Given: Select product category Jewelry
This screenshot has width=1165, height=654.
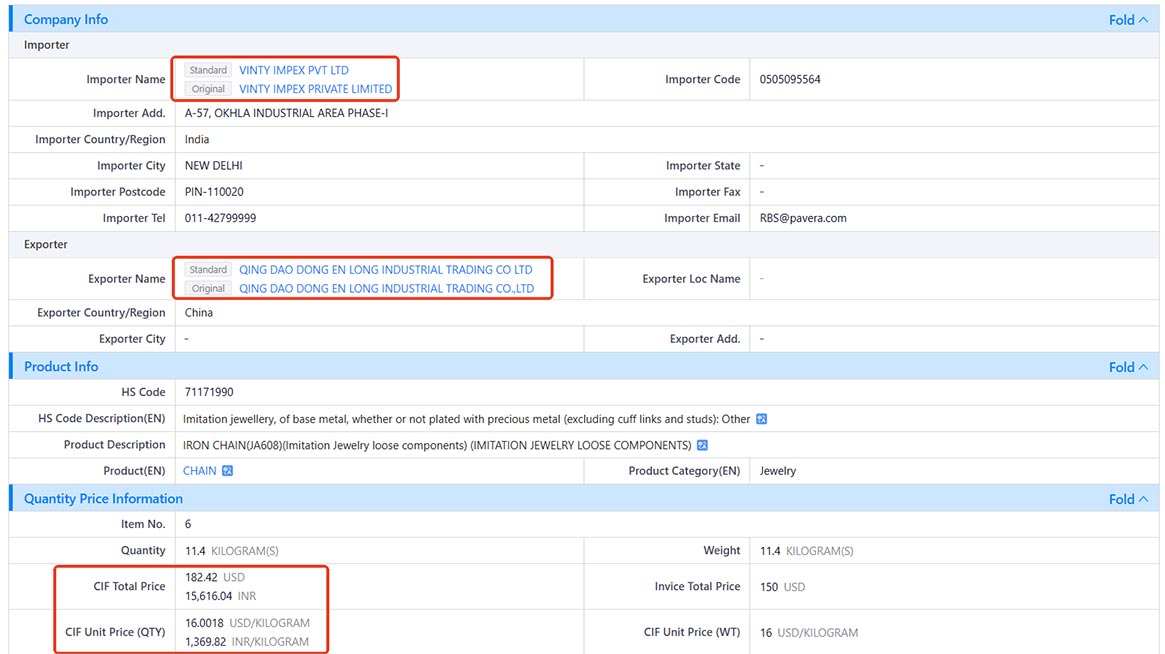Looking at the screenshot, I should [x=778, y=471].
